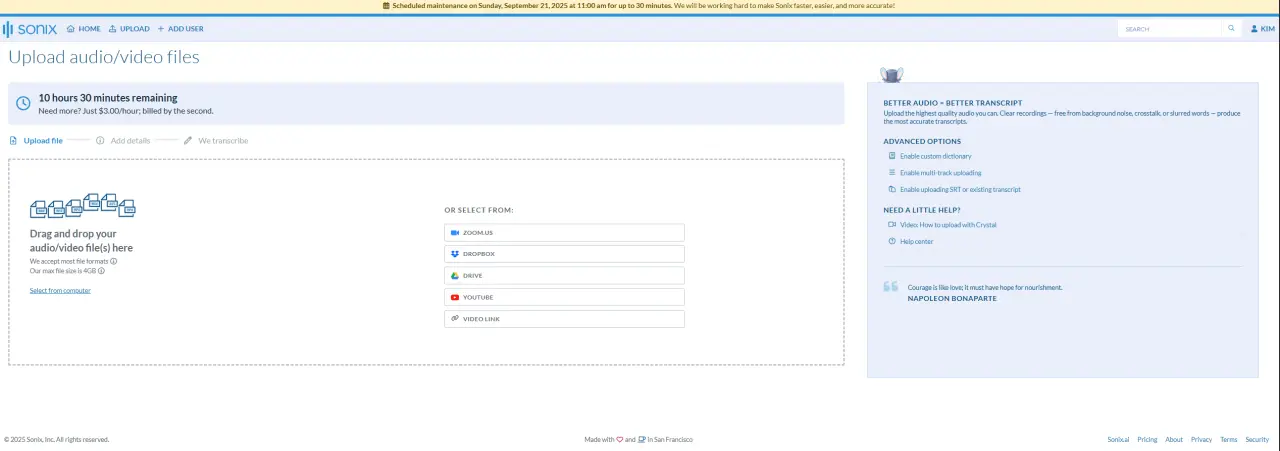Viewport: 1280px width, 451px height.
Task: Click the search magnifier icon
Action: tap(1232, 29)
